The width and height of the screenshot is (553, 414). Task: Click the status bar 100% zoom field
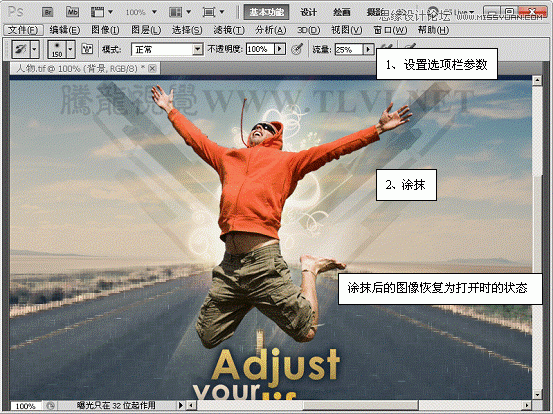click(25, 406)
